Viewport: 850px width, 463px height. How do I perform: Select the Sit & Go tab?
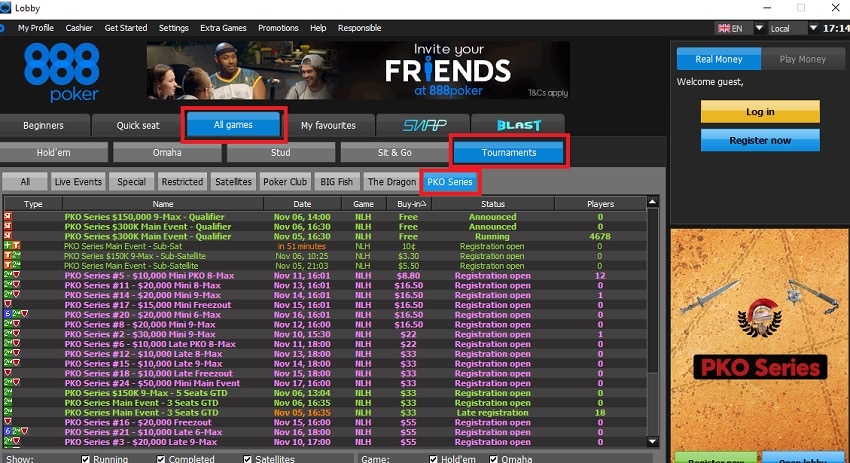(395, 152)
